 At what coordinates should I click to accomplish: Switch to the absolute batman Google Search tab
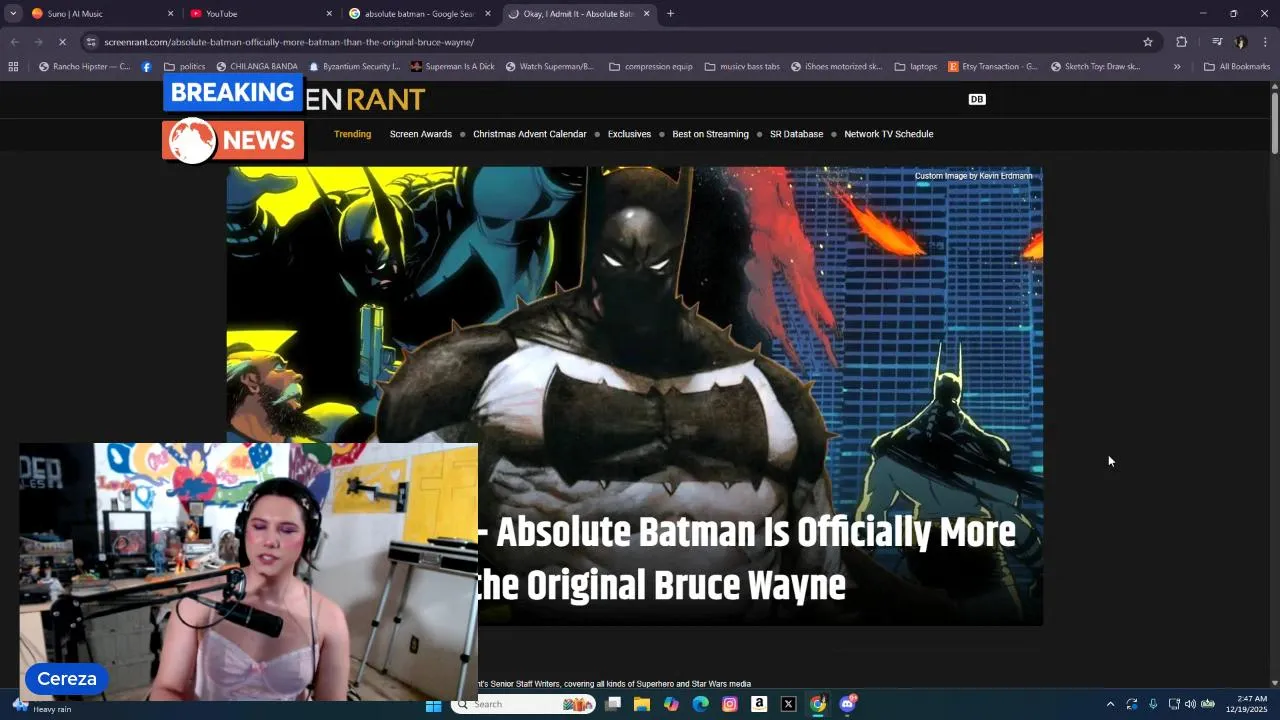pos(419,14)
